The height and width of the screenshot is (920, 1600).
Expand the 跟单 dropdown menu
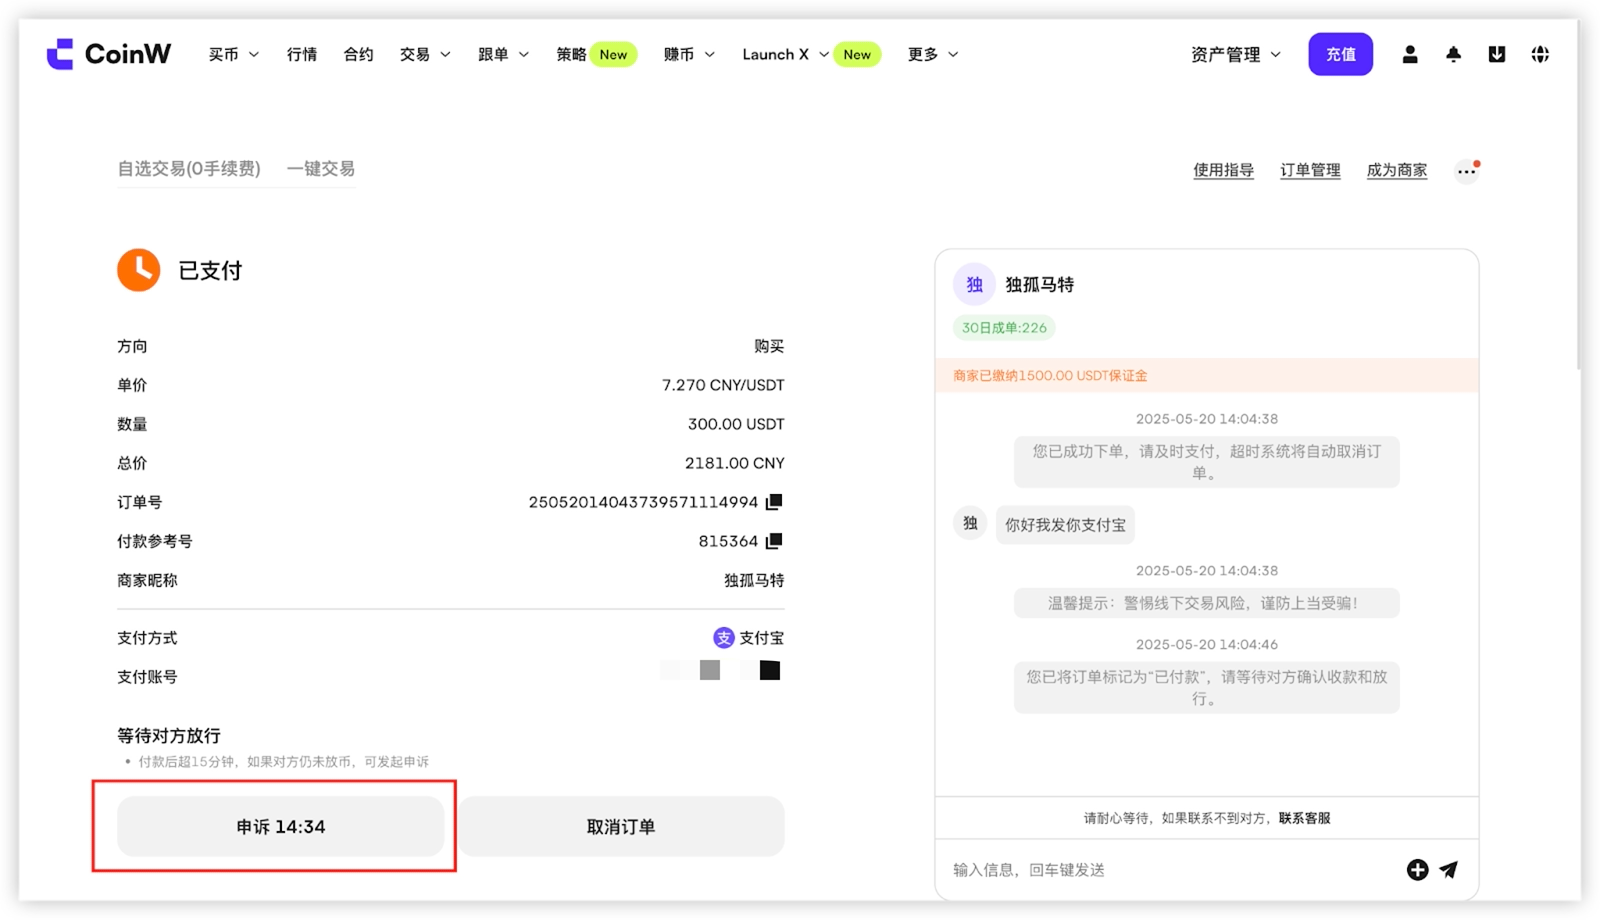503,54
